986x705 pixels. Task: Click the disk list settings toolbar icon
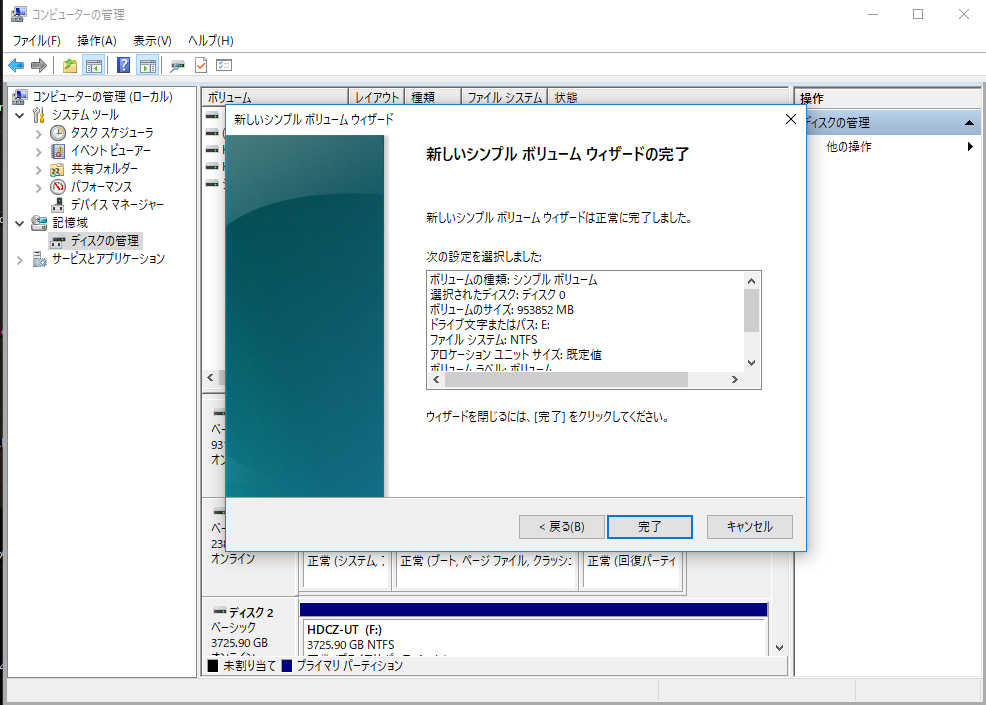(x=224, y=65)
